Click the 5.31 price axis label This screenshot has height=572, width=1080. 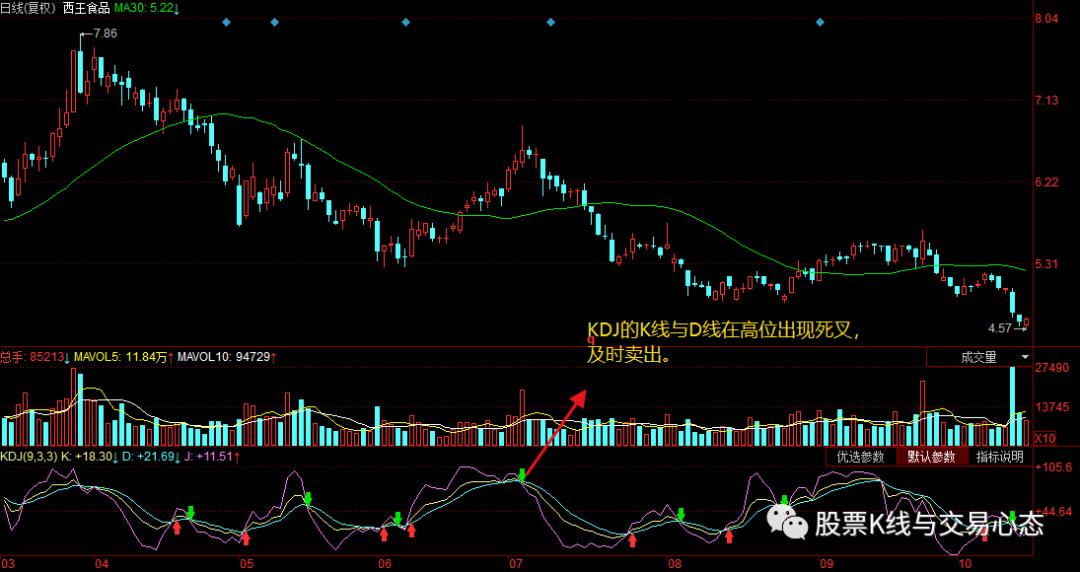coord(1048,265)
